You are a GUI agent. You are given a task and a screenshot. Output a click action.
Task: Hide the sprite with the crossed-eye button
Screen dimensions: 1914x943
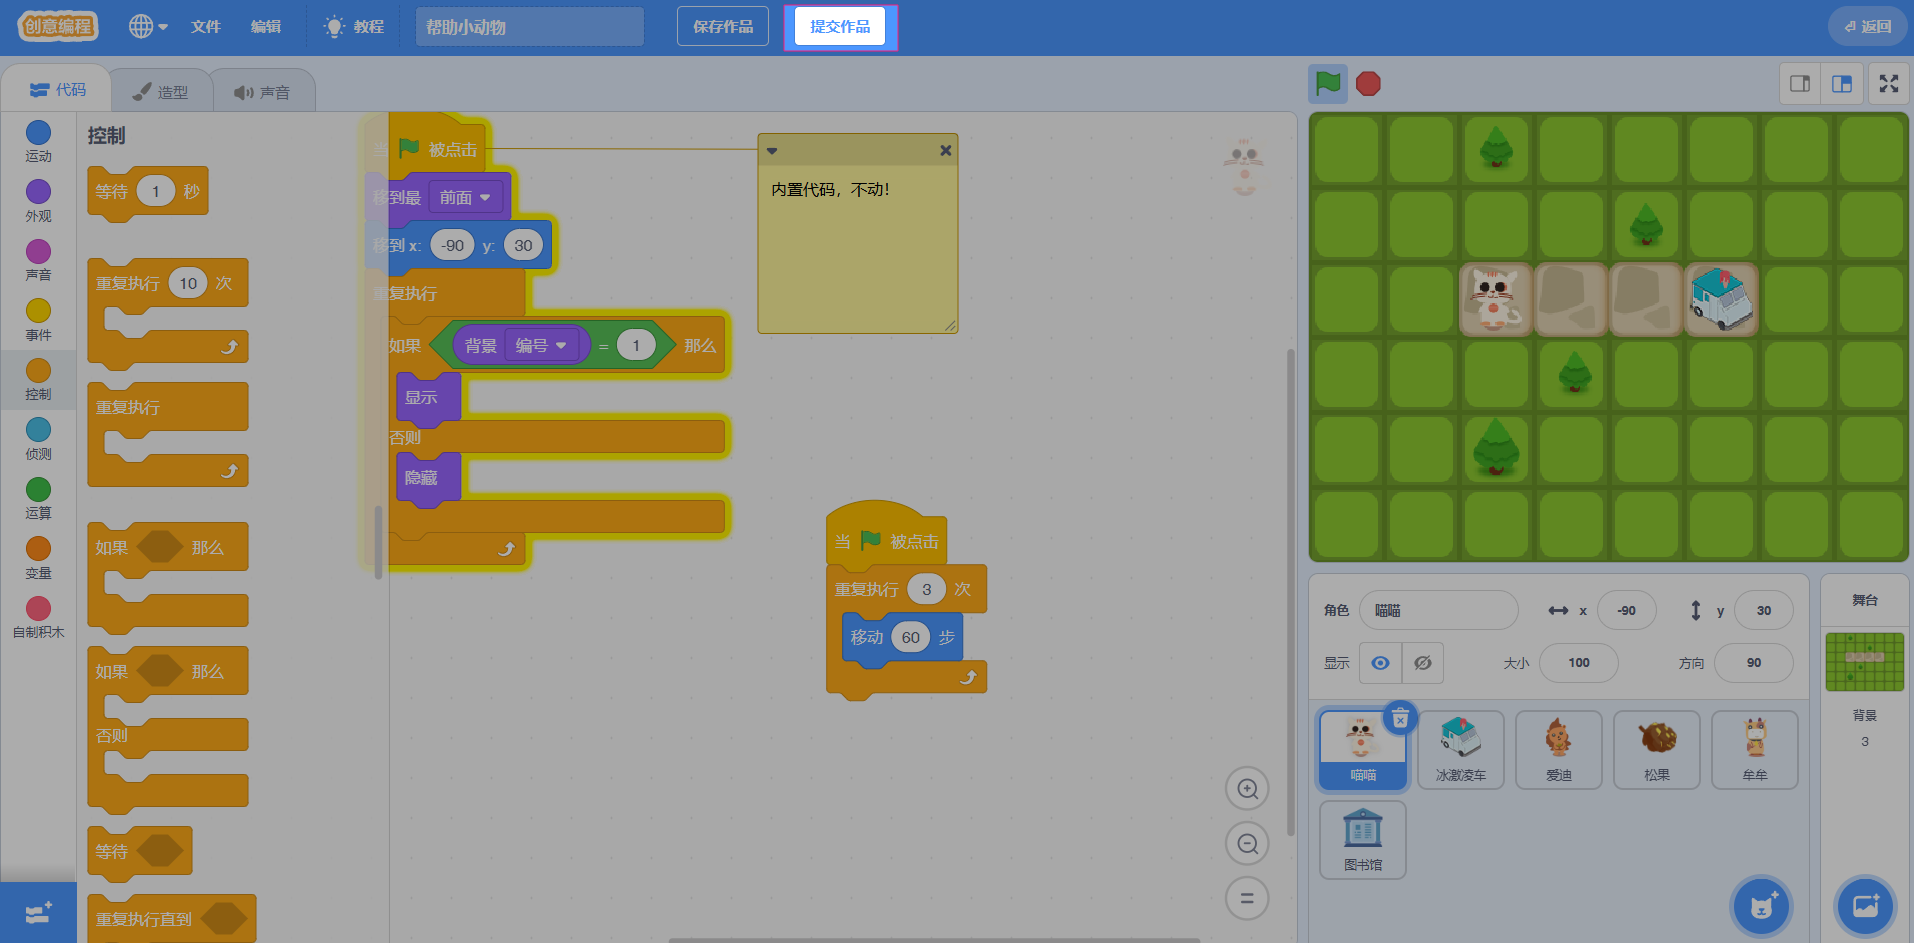pos(1422,663)
